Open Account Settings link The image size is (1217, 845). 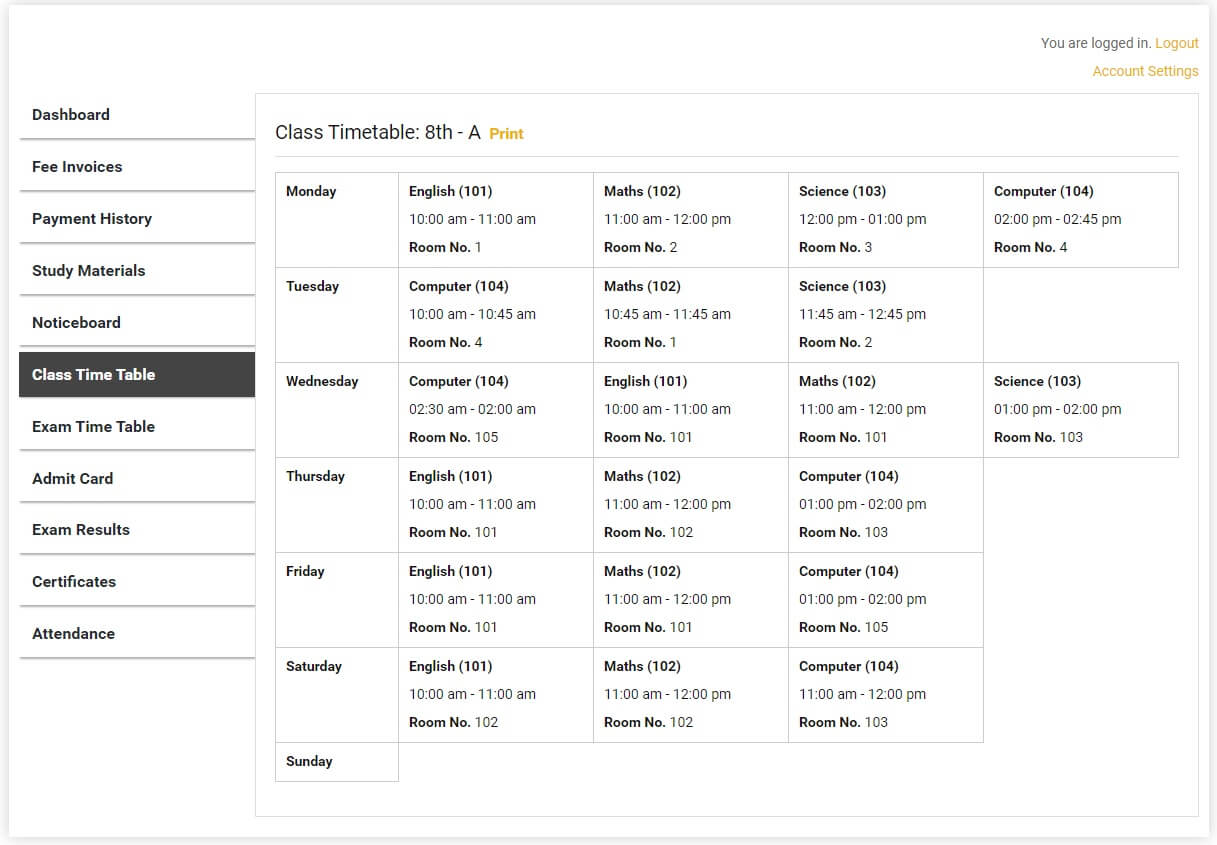coord(1145,71)
